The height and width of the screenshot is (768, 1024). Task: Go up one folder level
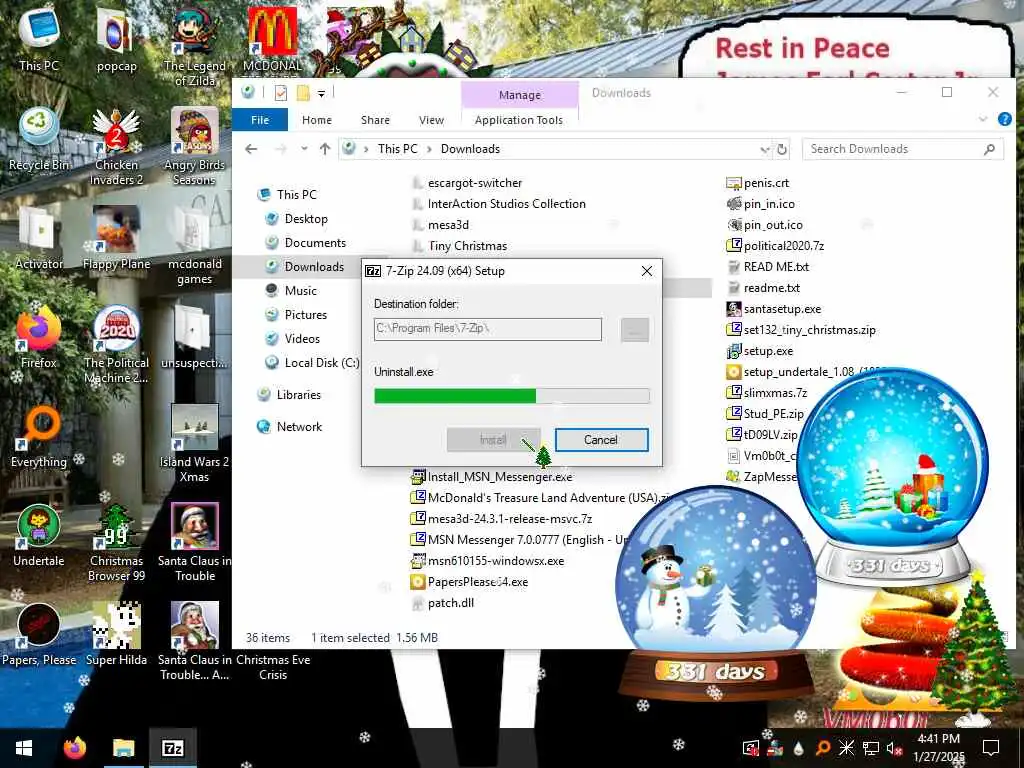coord(325,149)
